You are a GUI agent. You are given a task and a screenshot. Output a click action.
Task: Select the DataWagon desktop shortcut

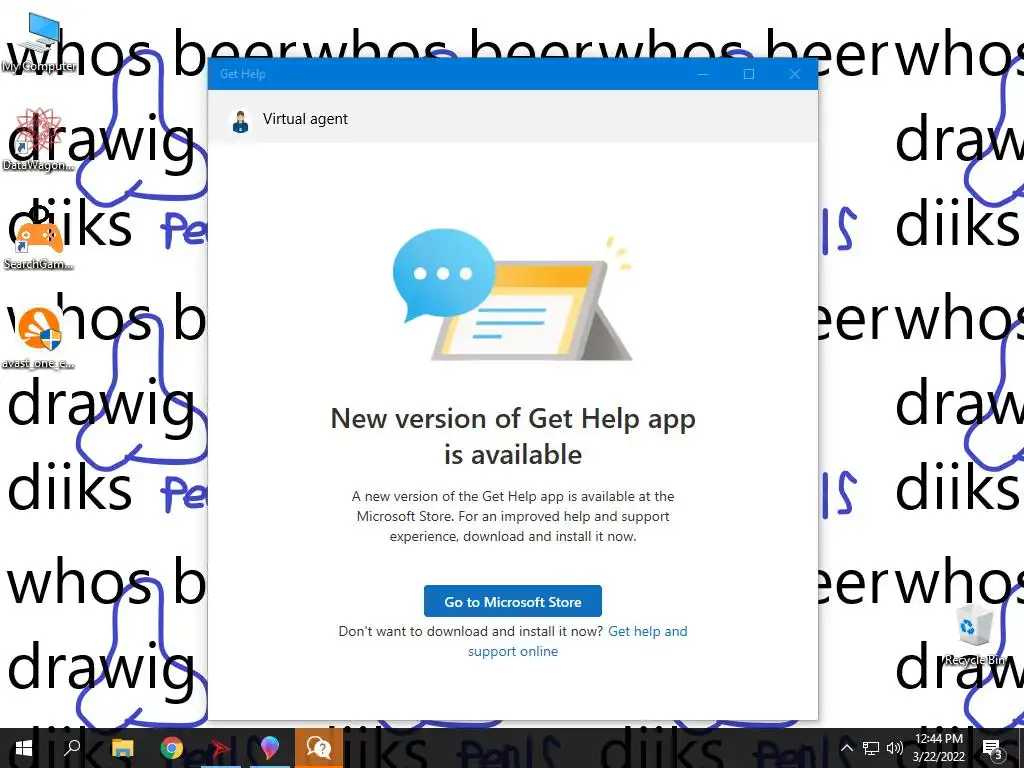point(38,140)
